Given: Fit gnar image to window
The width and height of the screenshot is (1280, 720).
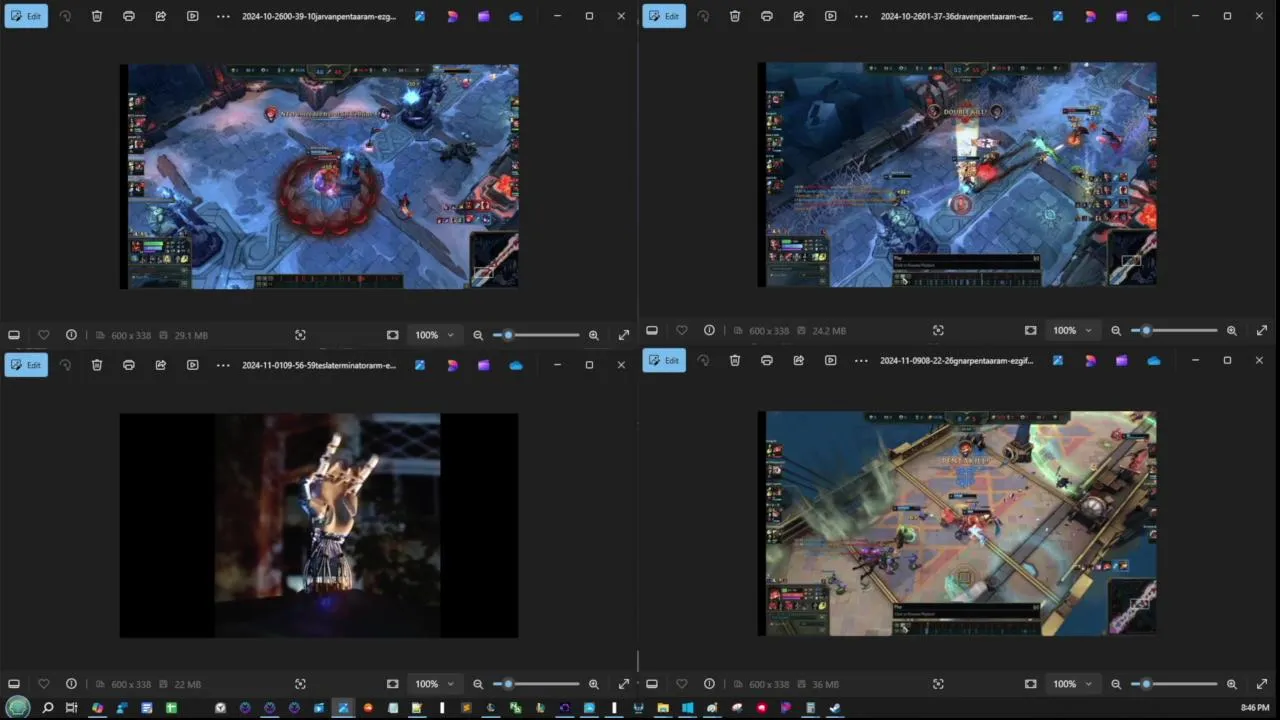Looking at the screenshot, I should coord(1031,684).
